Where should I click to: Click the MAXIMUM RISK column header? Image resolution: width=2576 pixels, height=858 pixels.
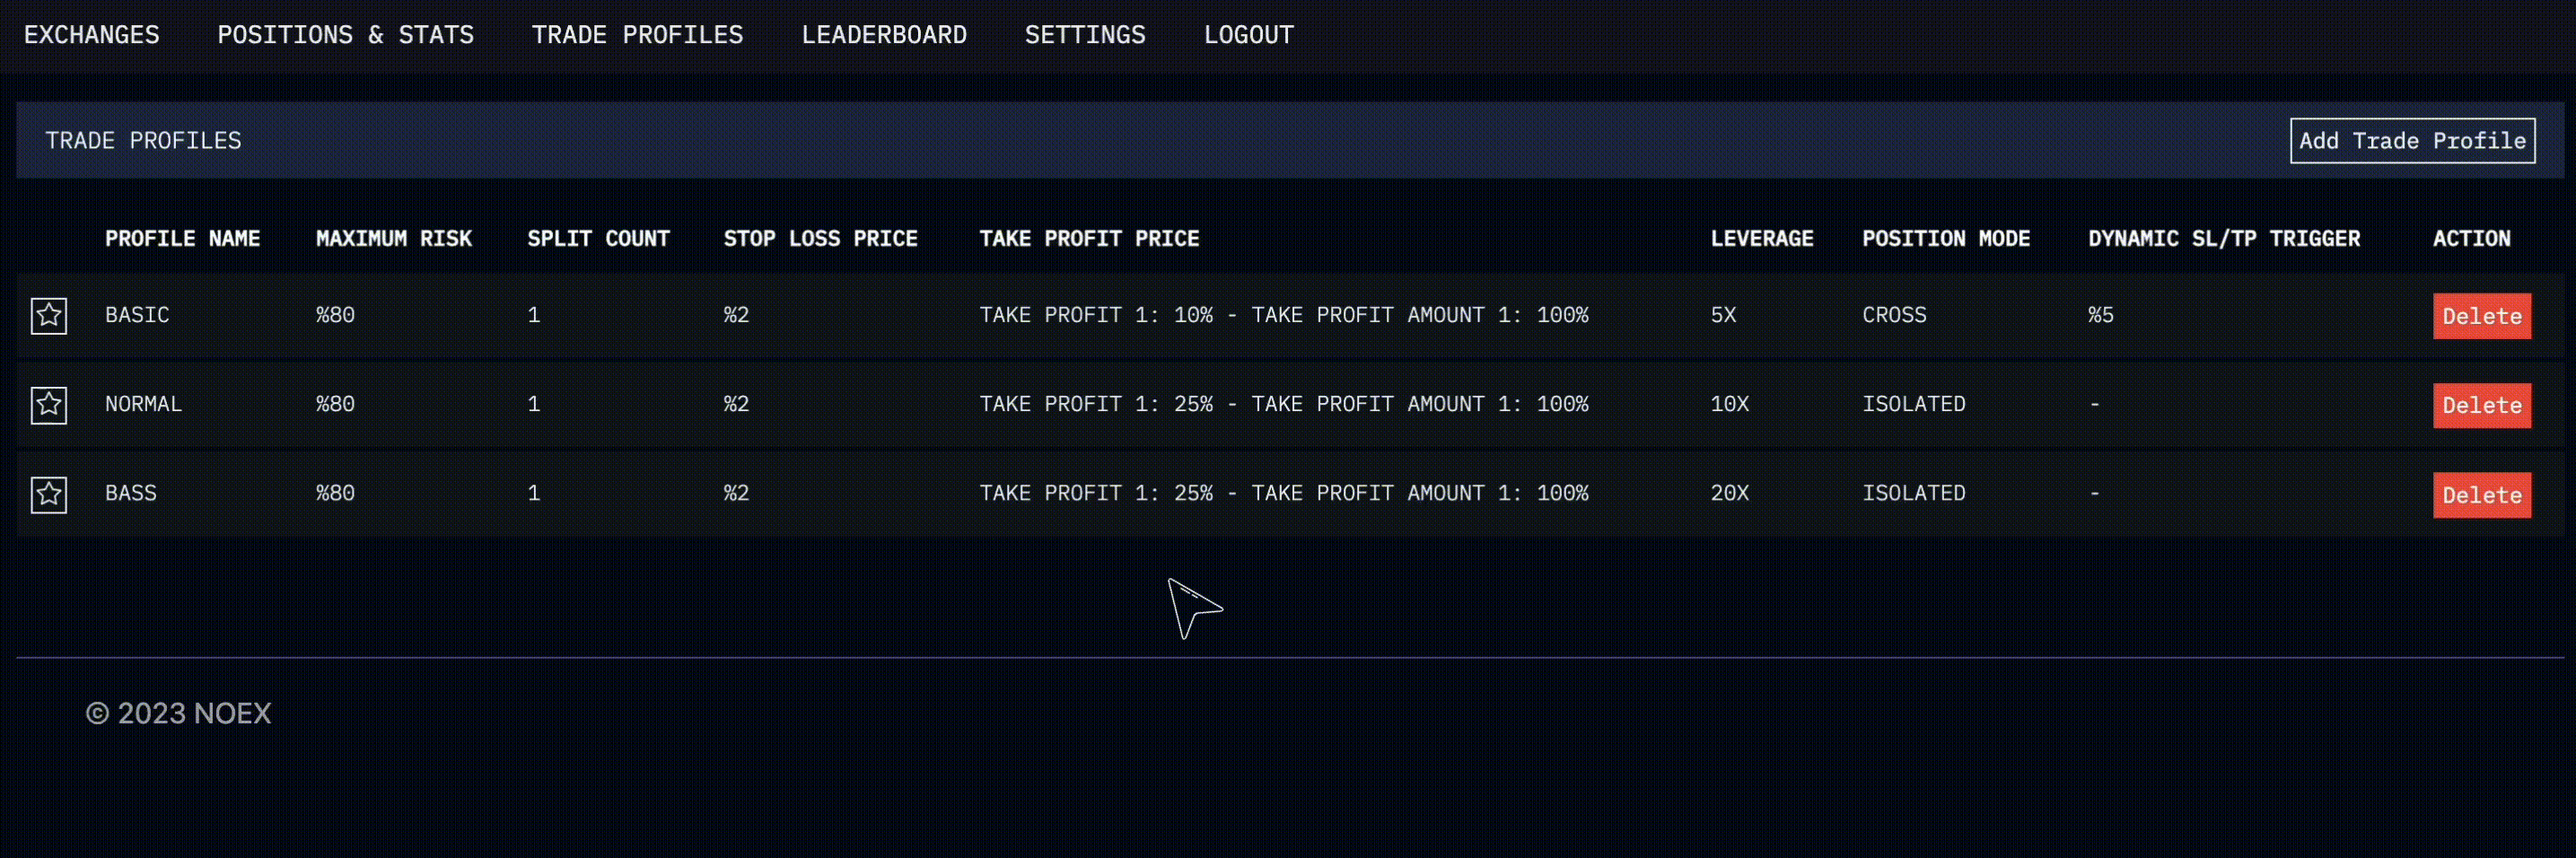[x=394, y=239]
